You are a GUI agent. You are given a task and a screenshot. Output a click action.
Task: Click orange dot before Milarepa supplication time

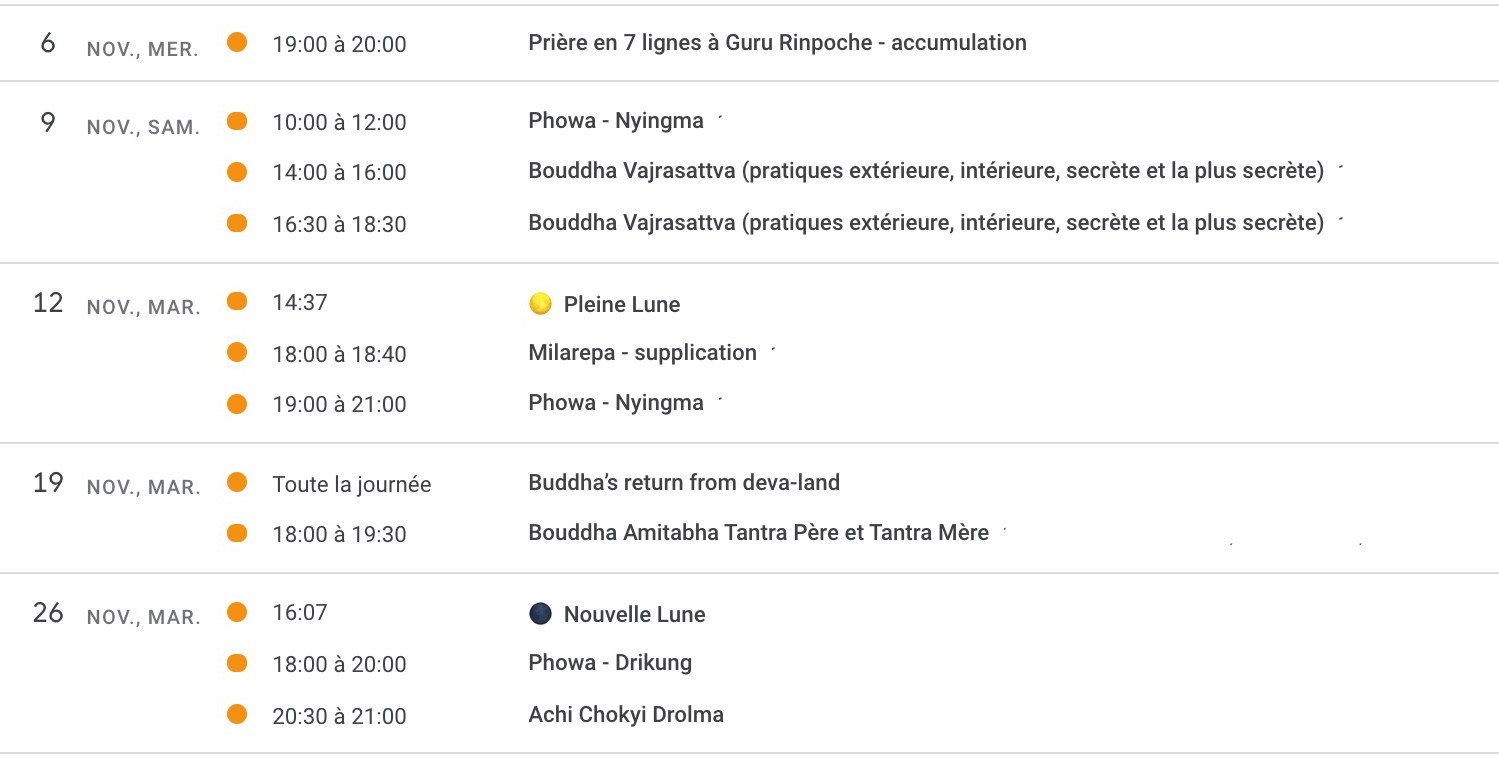pyautogui.click(x=237, y=352)
